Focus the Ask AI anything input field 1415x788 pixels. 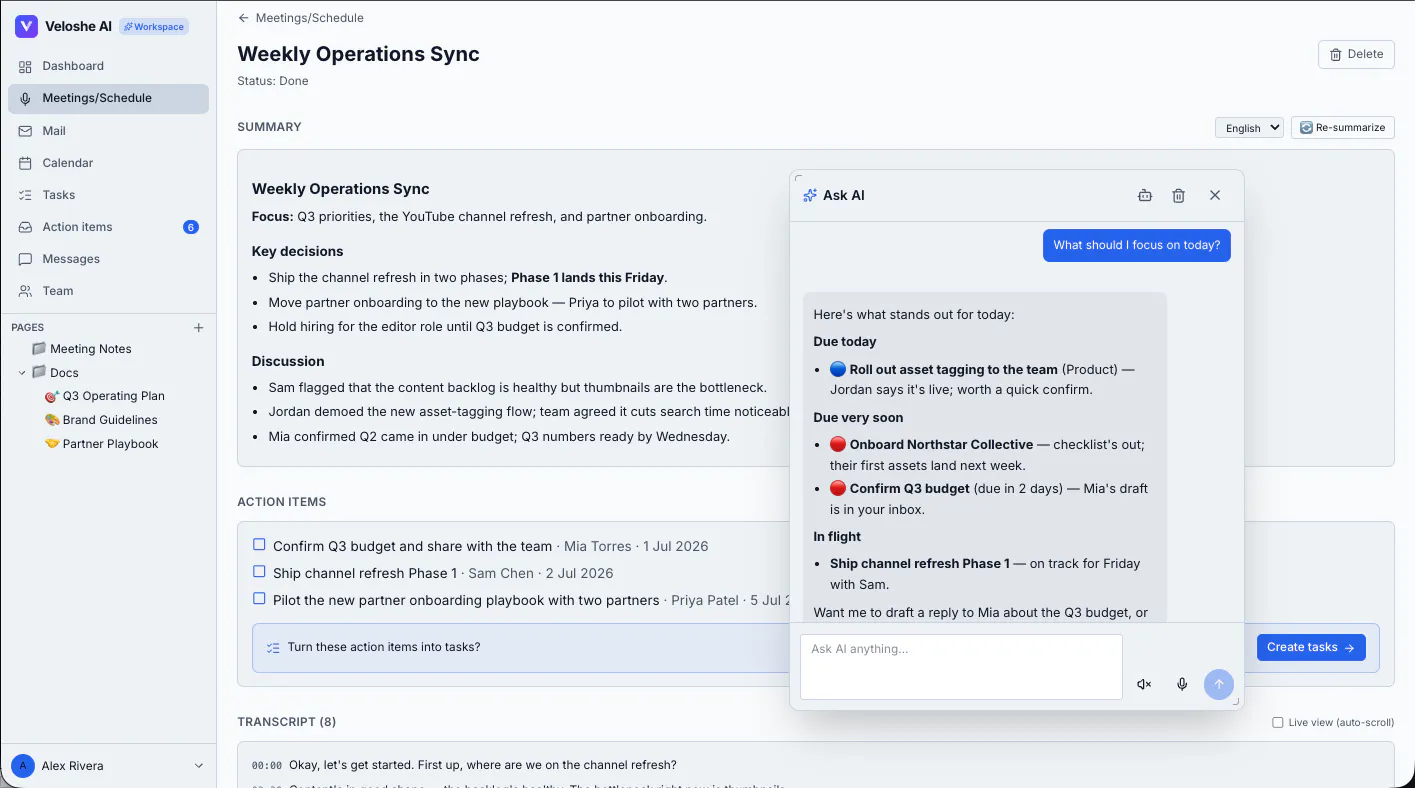point(961,666)
